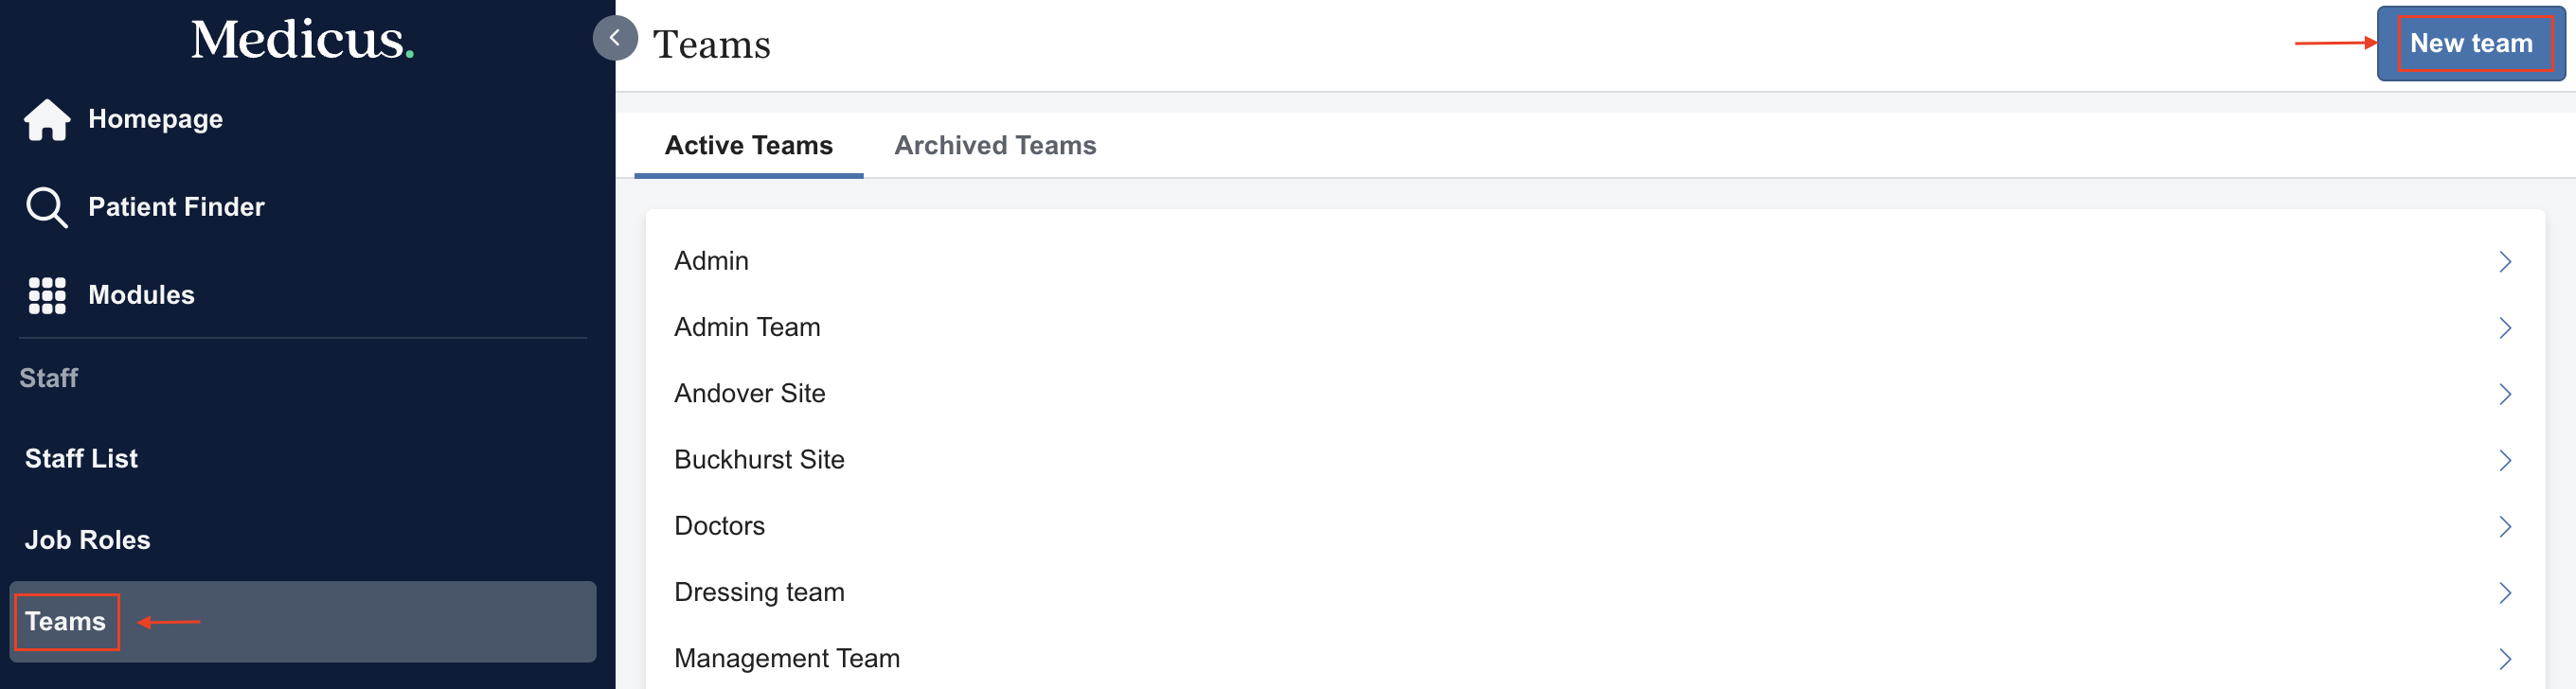Click the Doctors team name
Screen dimensions: 2576x689
[719, 526]
